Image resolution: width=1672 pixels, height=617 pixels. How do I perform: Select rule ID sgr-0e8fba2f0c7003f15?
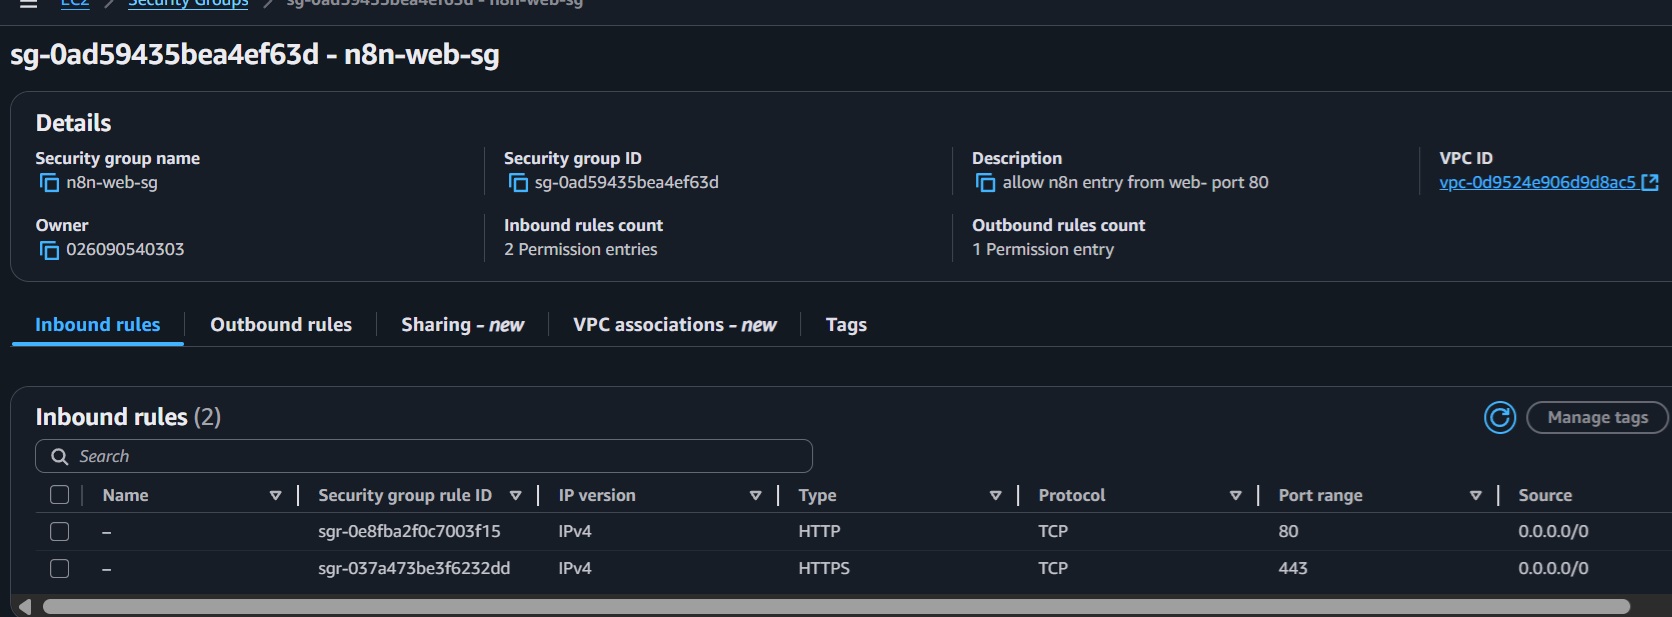[409, 531]
